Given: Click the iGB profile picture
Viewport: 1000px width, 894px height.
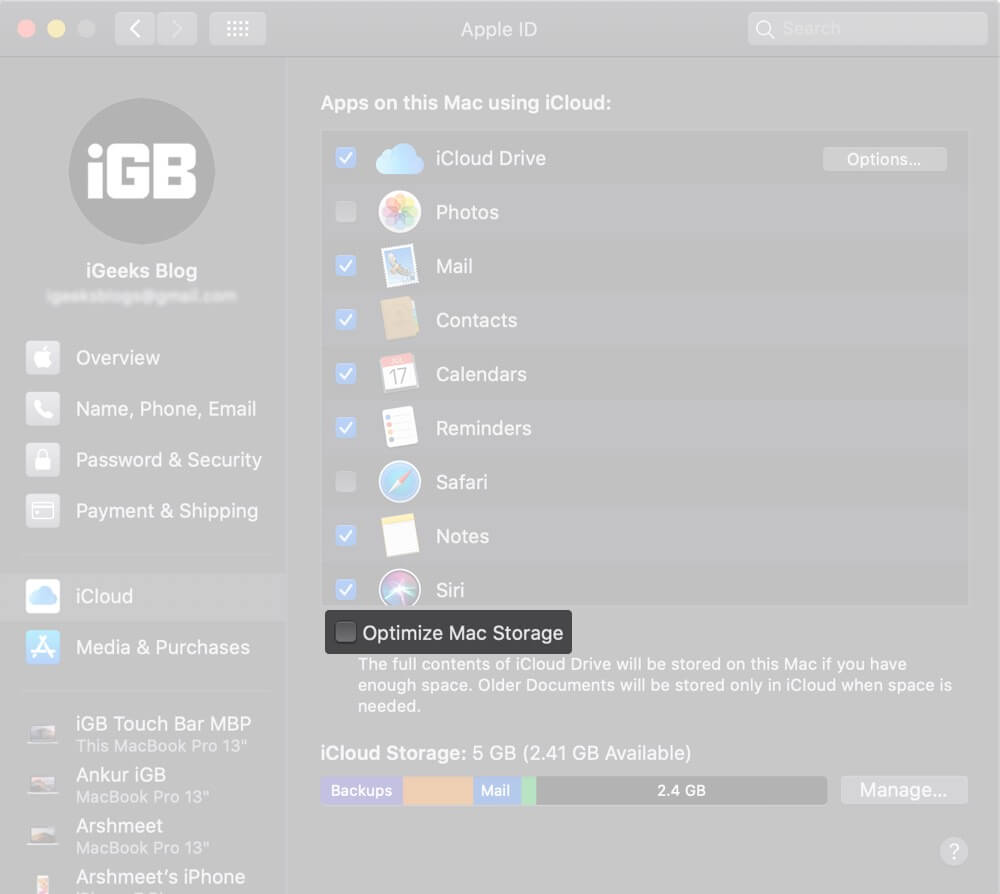Looking at the screenshot, I should 142,171.
